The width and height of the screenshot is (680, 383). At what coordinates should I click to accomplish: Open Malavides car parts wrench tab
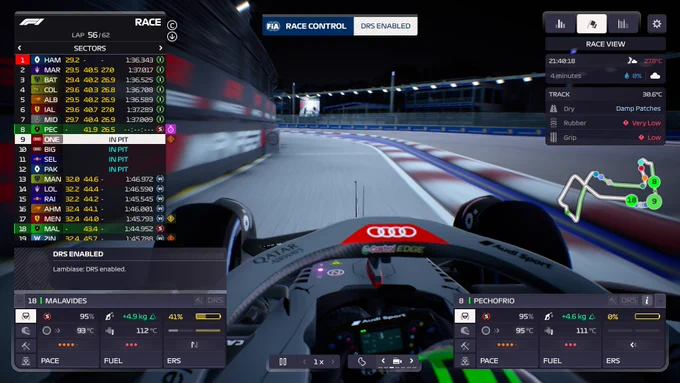(26, 346)
